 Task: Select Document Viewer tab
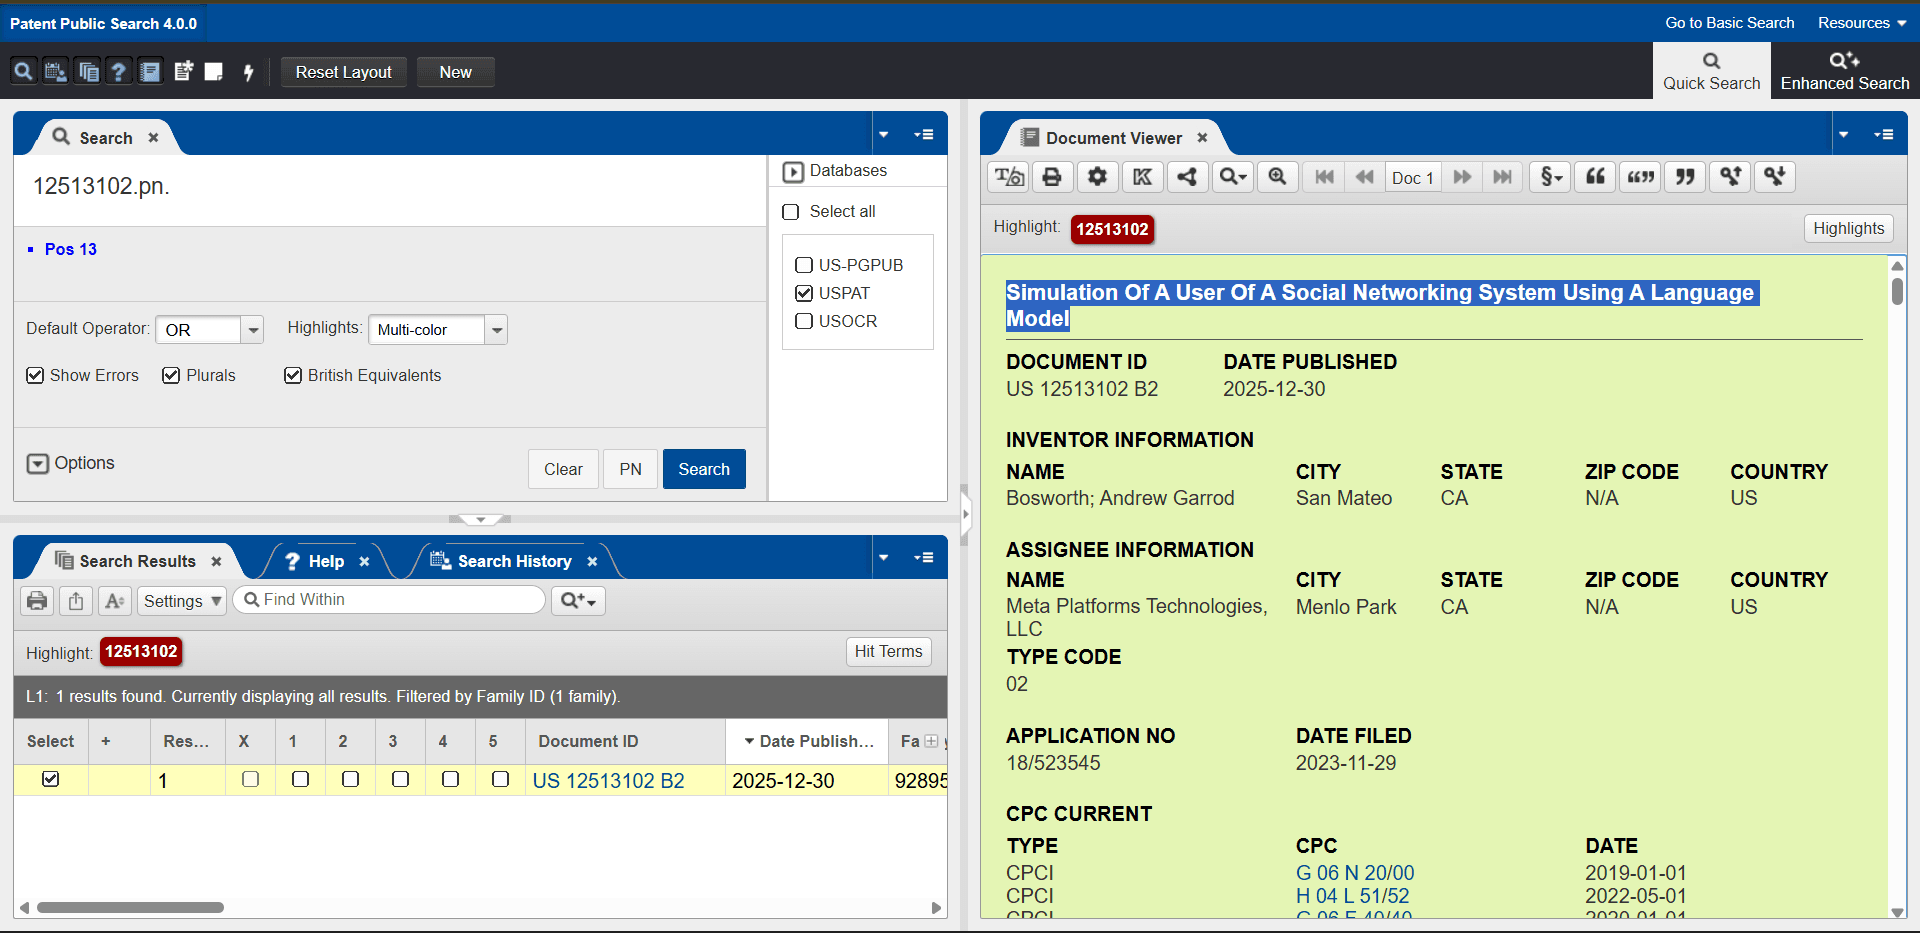pyautogui.click(x=1113, y=138)
